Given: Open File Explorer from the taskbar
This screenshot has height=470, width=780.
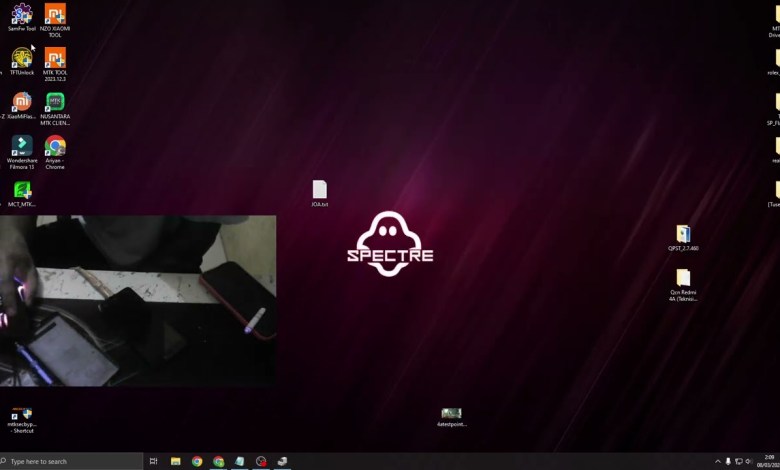Looking at the screenshot, I should [x=175, y=461].
